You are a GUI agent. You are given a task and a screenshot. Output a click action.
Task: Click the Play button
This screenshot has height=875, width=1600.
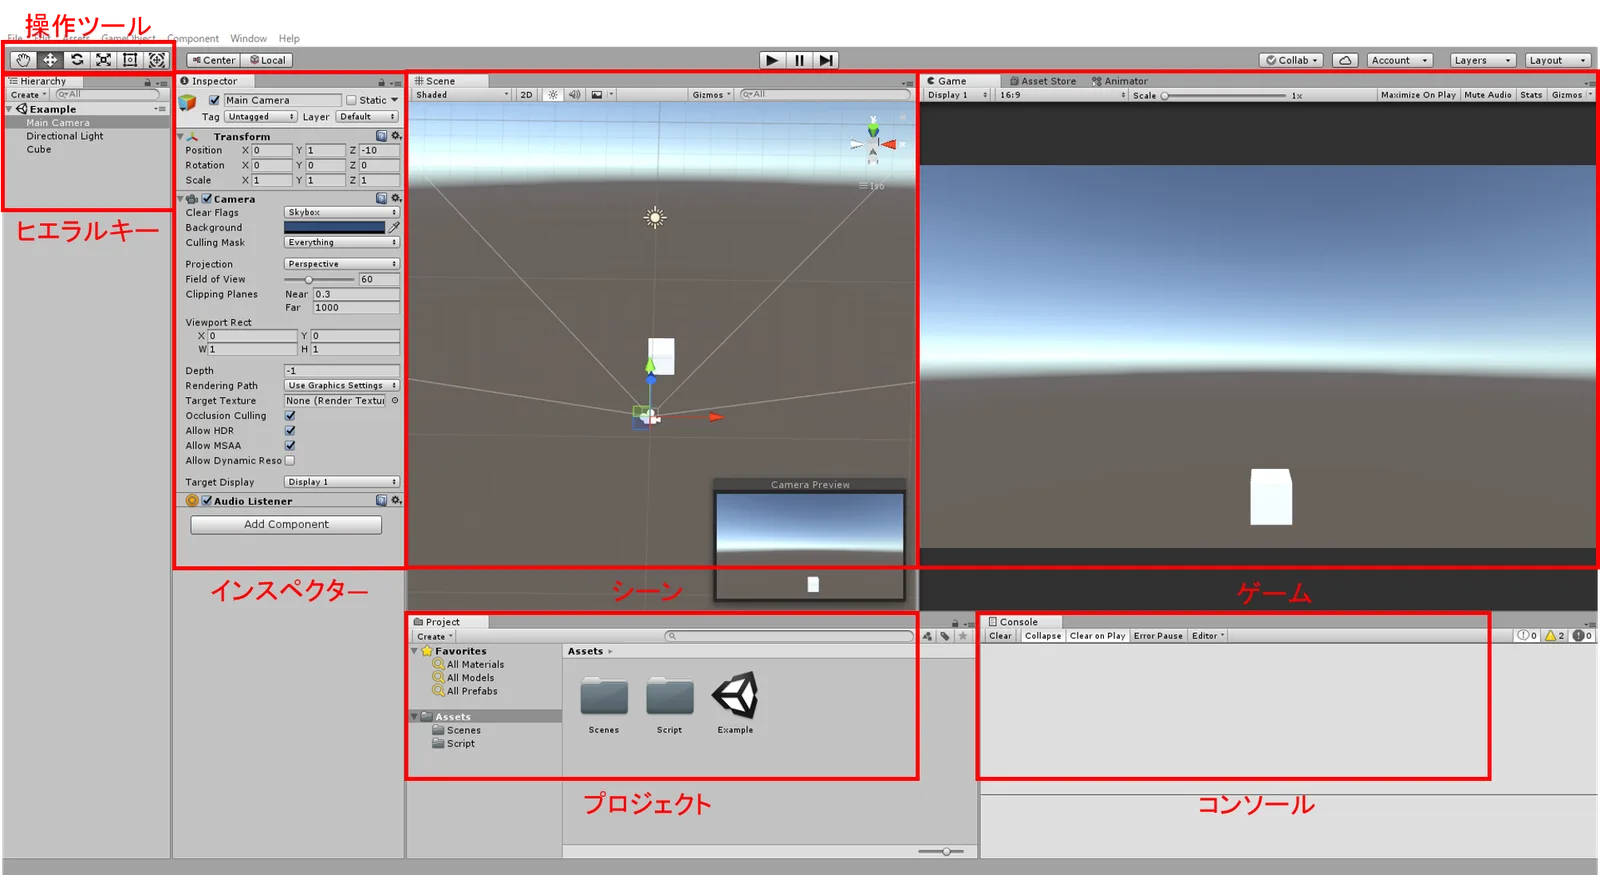tap(772, 60)
